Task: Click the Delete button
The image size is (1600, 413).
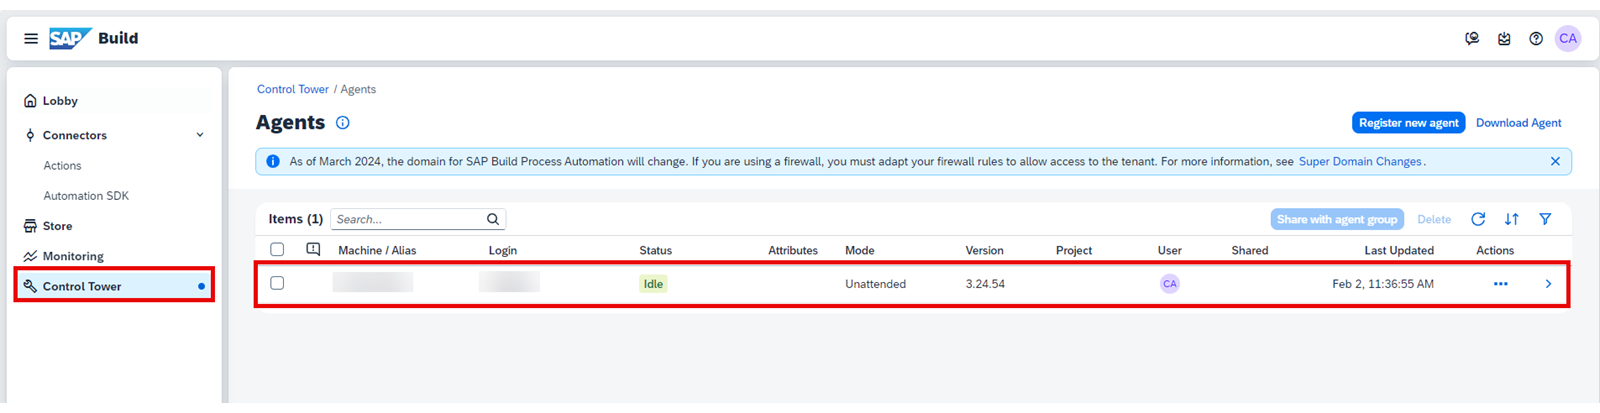Action: (x=1434, y=219)
